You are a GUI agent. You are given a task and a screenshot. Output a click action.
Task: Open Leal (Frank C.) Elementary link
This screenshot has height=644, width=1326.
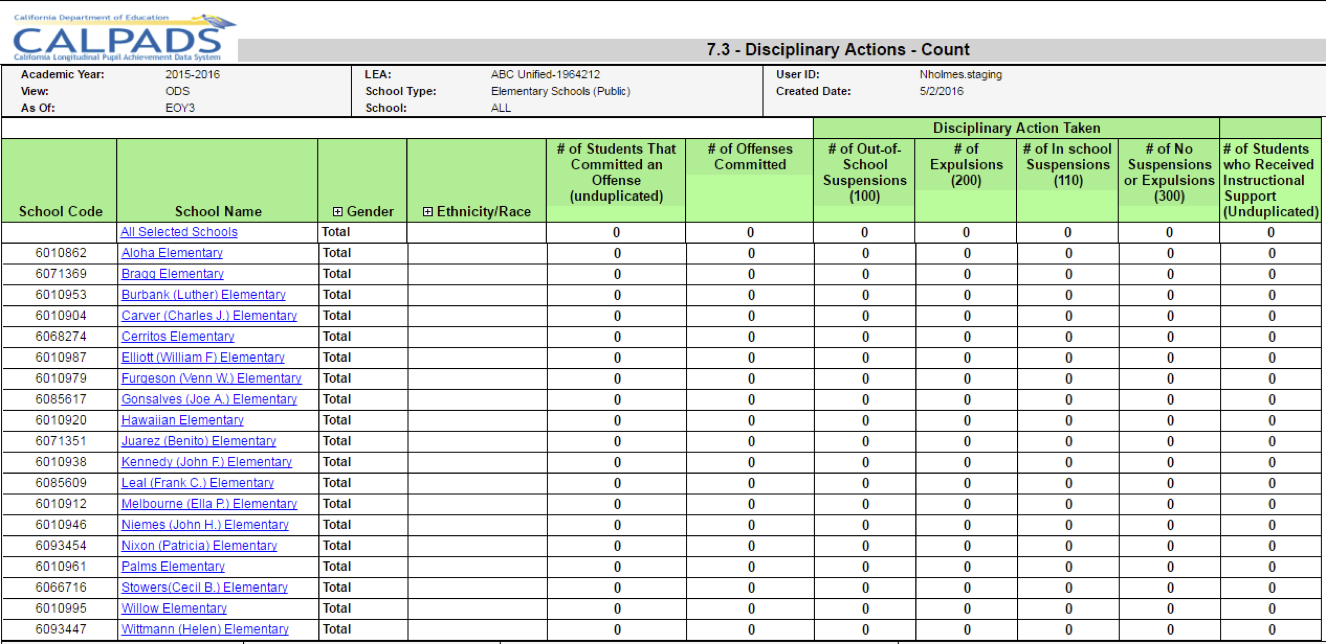pos(197,483)
